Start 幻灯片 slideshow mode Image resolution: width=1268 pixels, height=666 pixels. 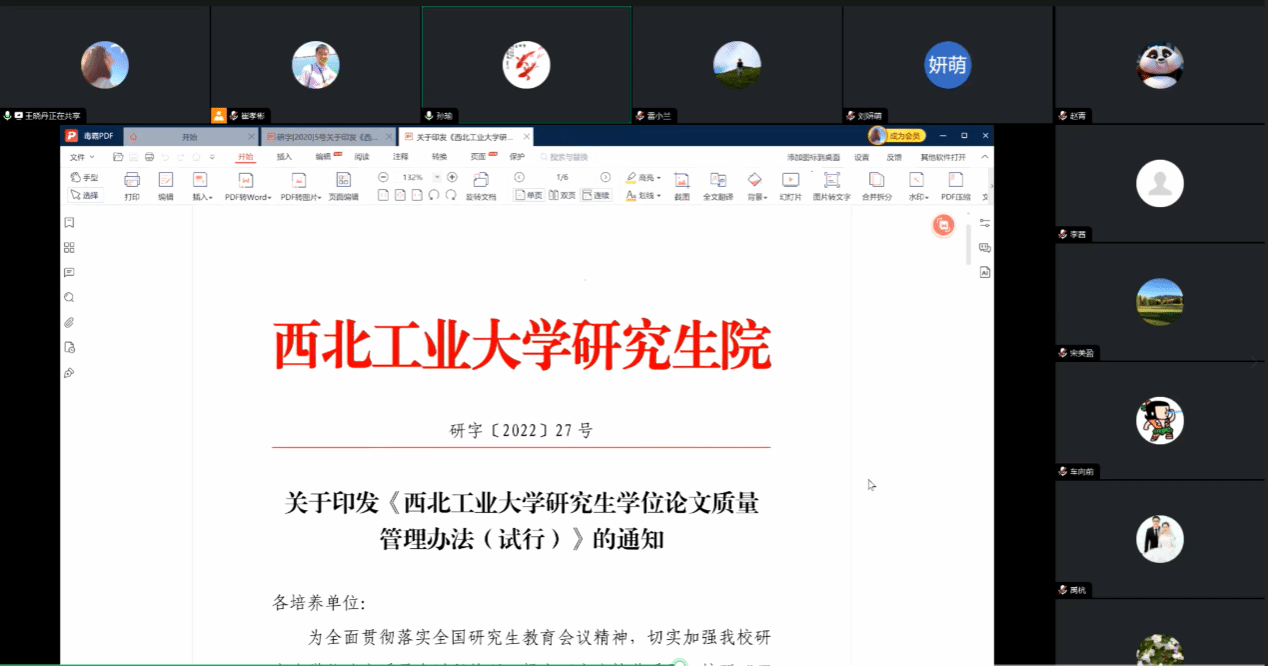coord(790,185)
